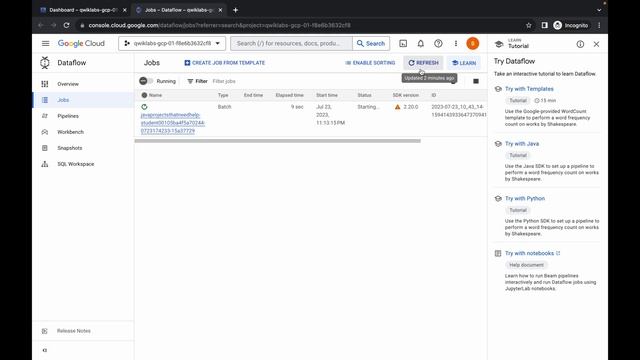Open Snapshots in Dataflow sidebar

(x=69, y=148)
